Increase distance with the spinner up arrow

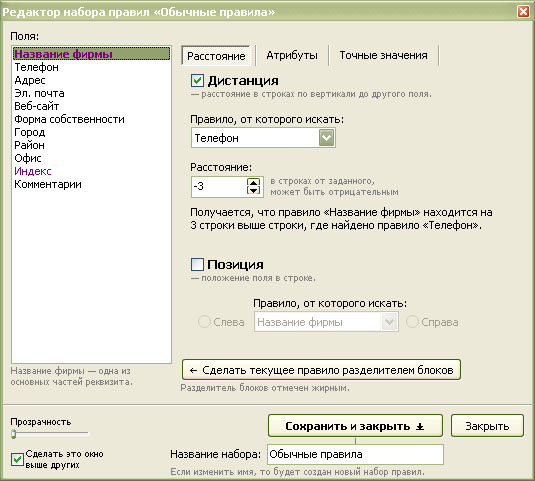(253, 183)
